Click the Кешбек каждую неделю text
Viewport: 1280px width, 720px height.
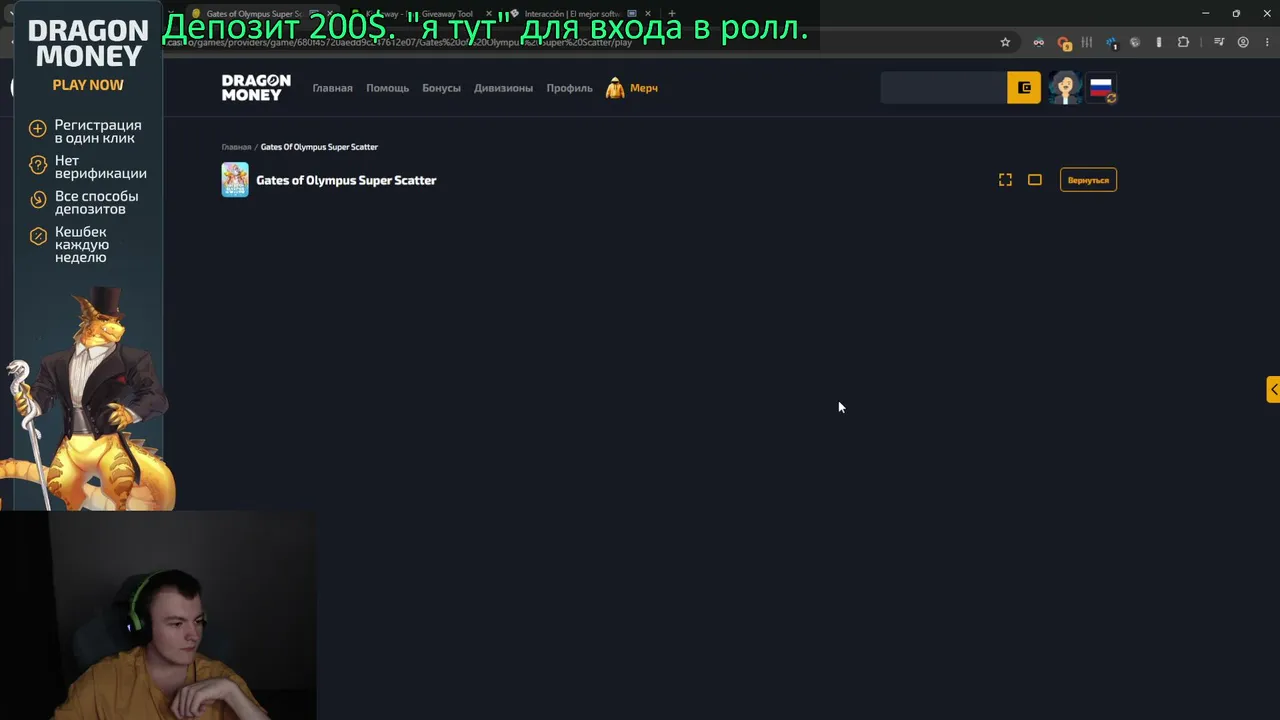pyautogui.click(x=82, y=245)
